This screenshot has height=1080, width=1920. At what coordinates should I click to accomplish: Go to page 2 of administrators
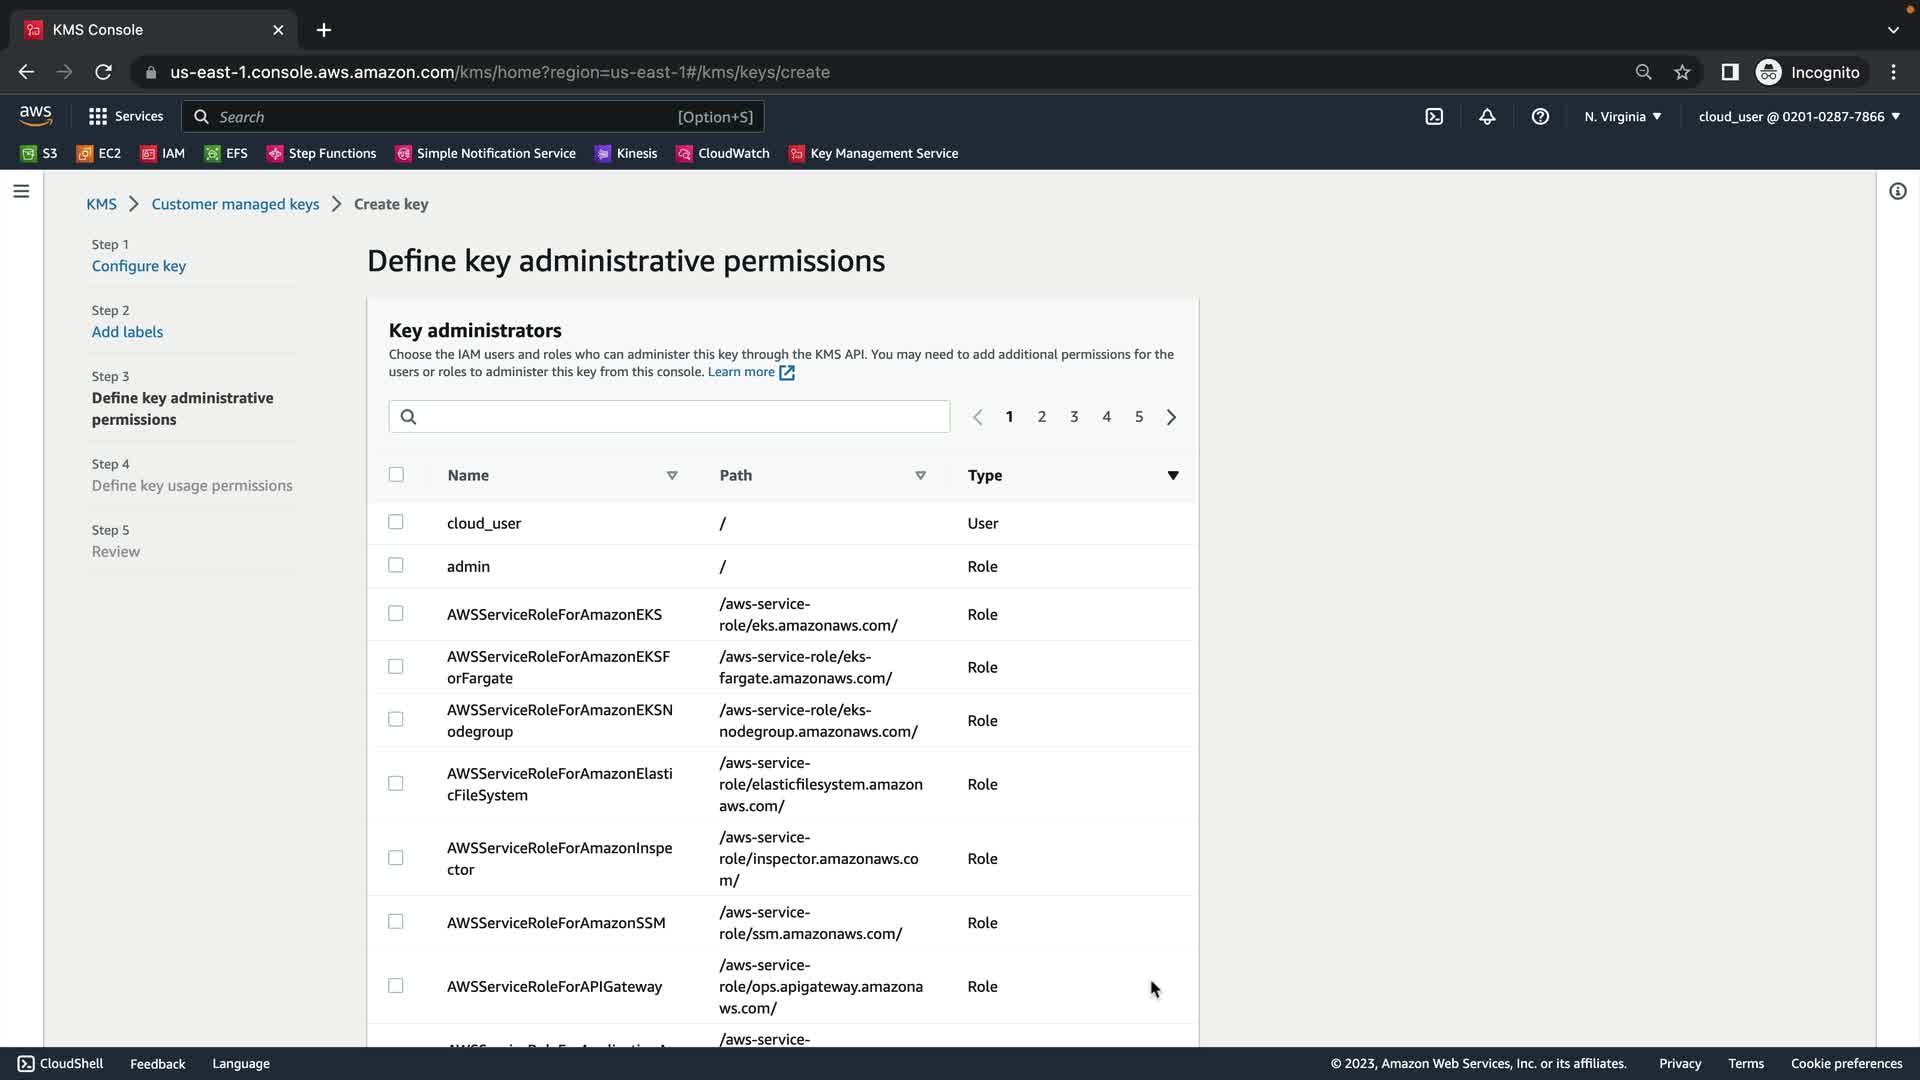click(x=1041, y=417)
